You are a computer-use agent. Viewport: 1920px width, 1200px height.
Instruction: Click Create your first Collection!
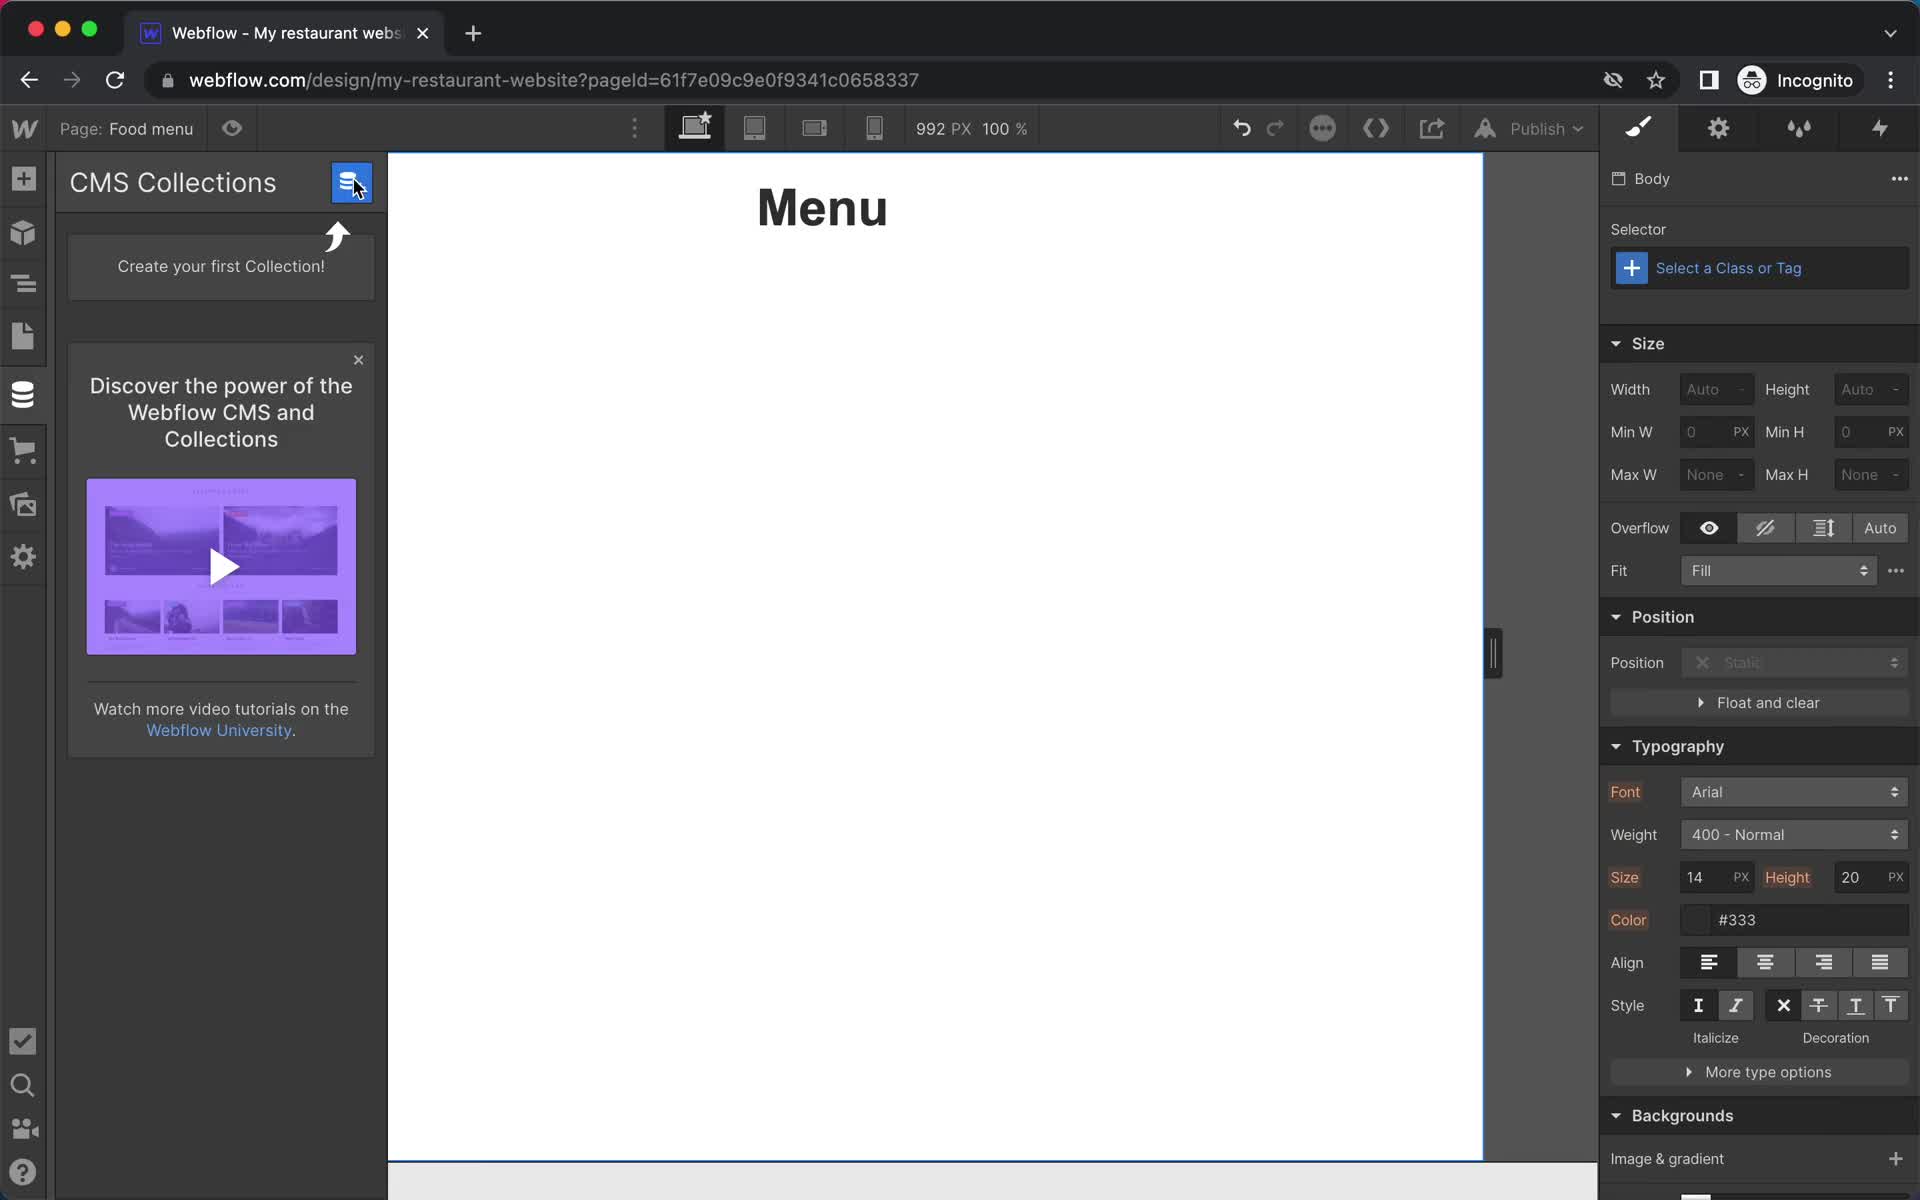coord(221,267)
